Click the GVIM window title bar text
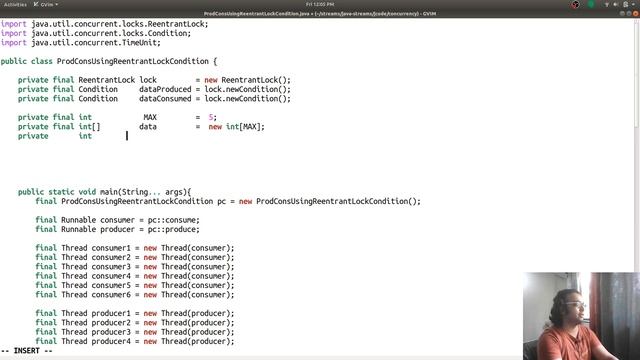 coord(320,13)
